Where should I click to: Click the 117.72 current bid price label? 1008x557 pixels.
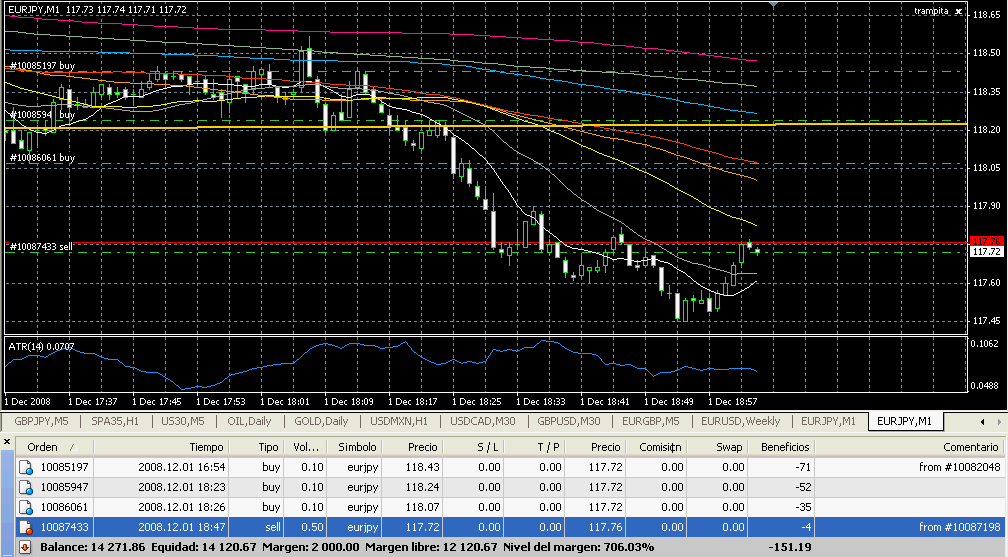click(986, 251)
